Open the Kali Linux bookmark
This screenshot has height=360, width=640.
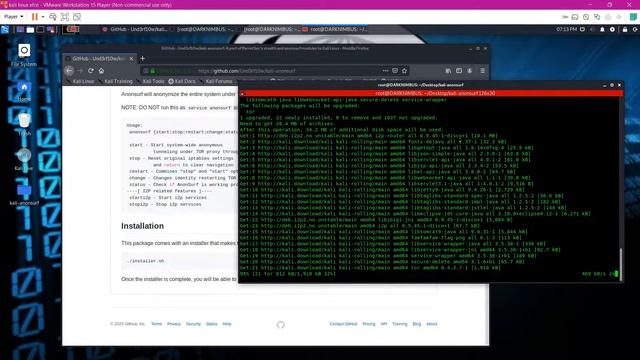click(80, 81)
